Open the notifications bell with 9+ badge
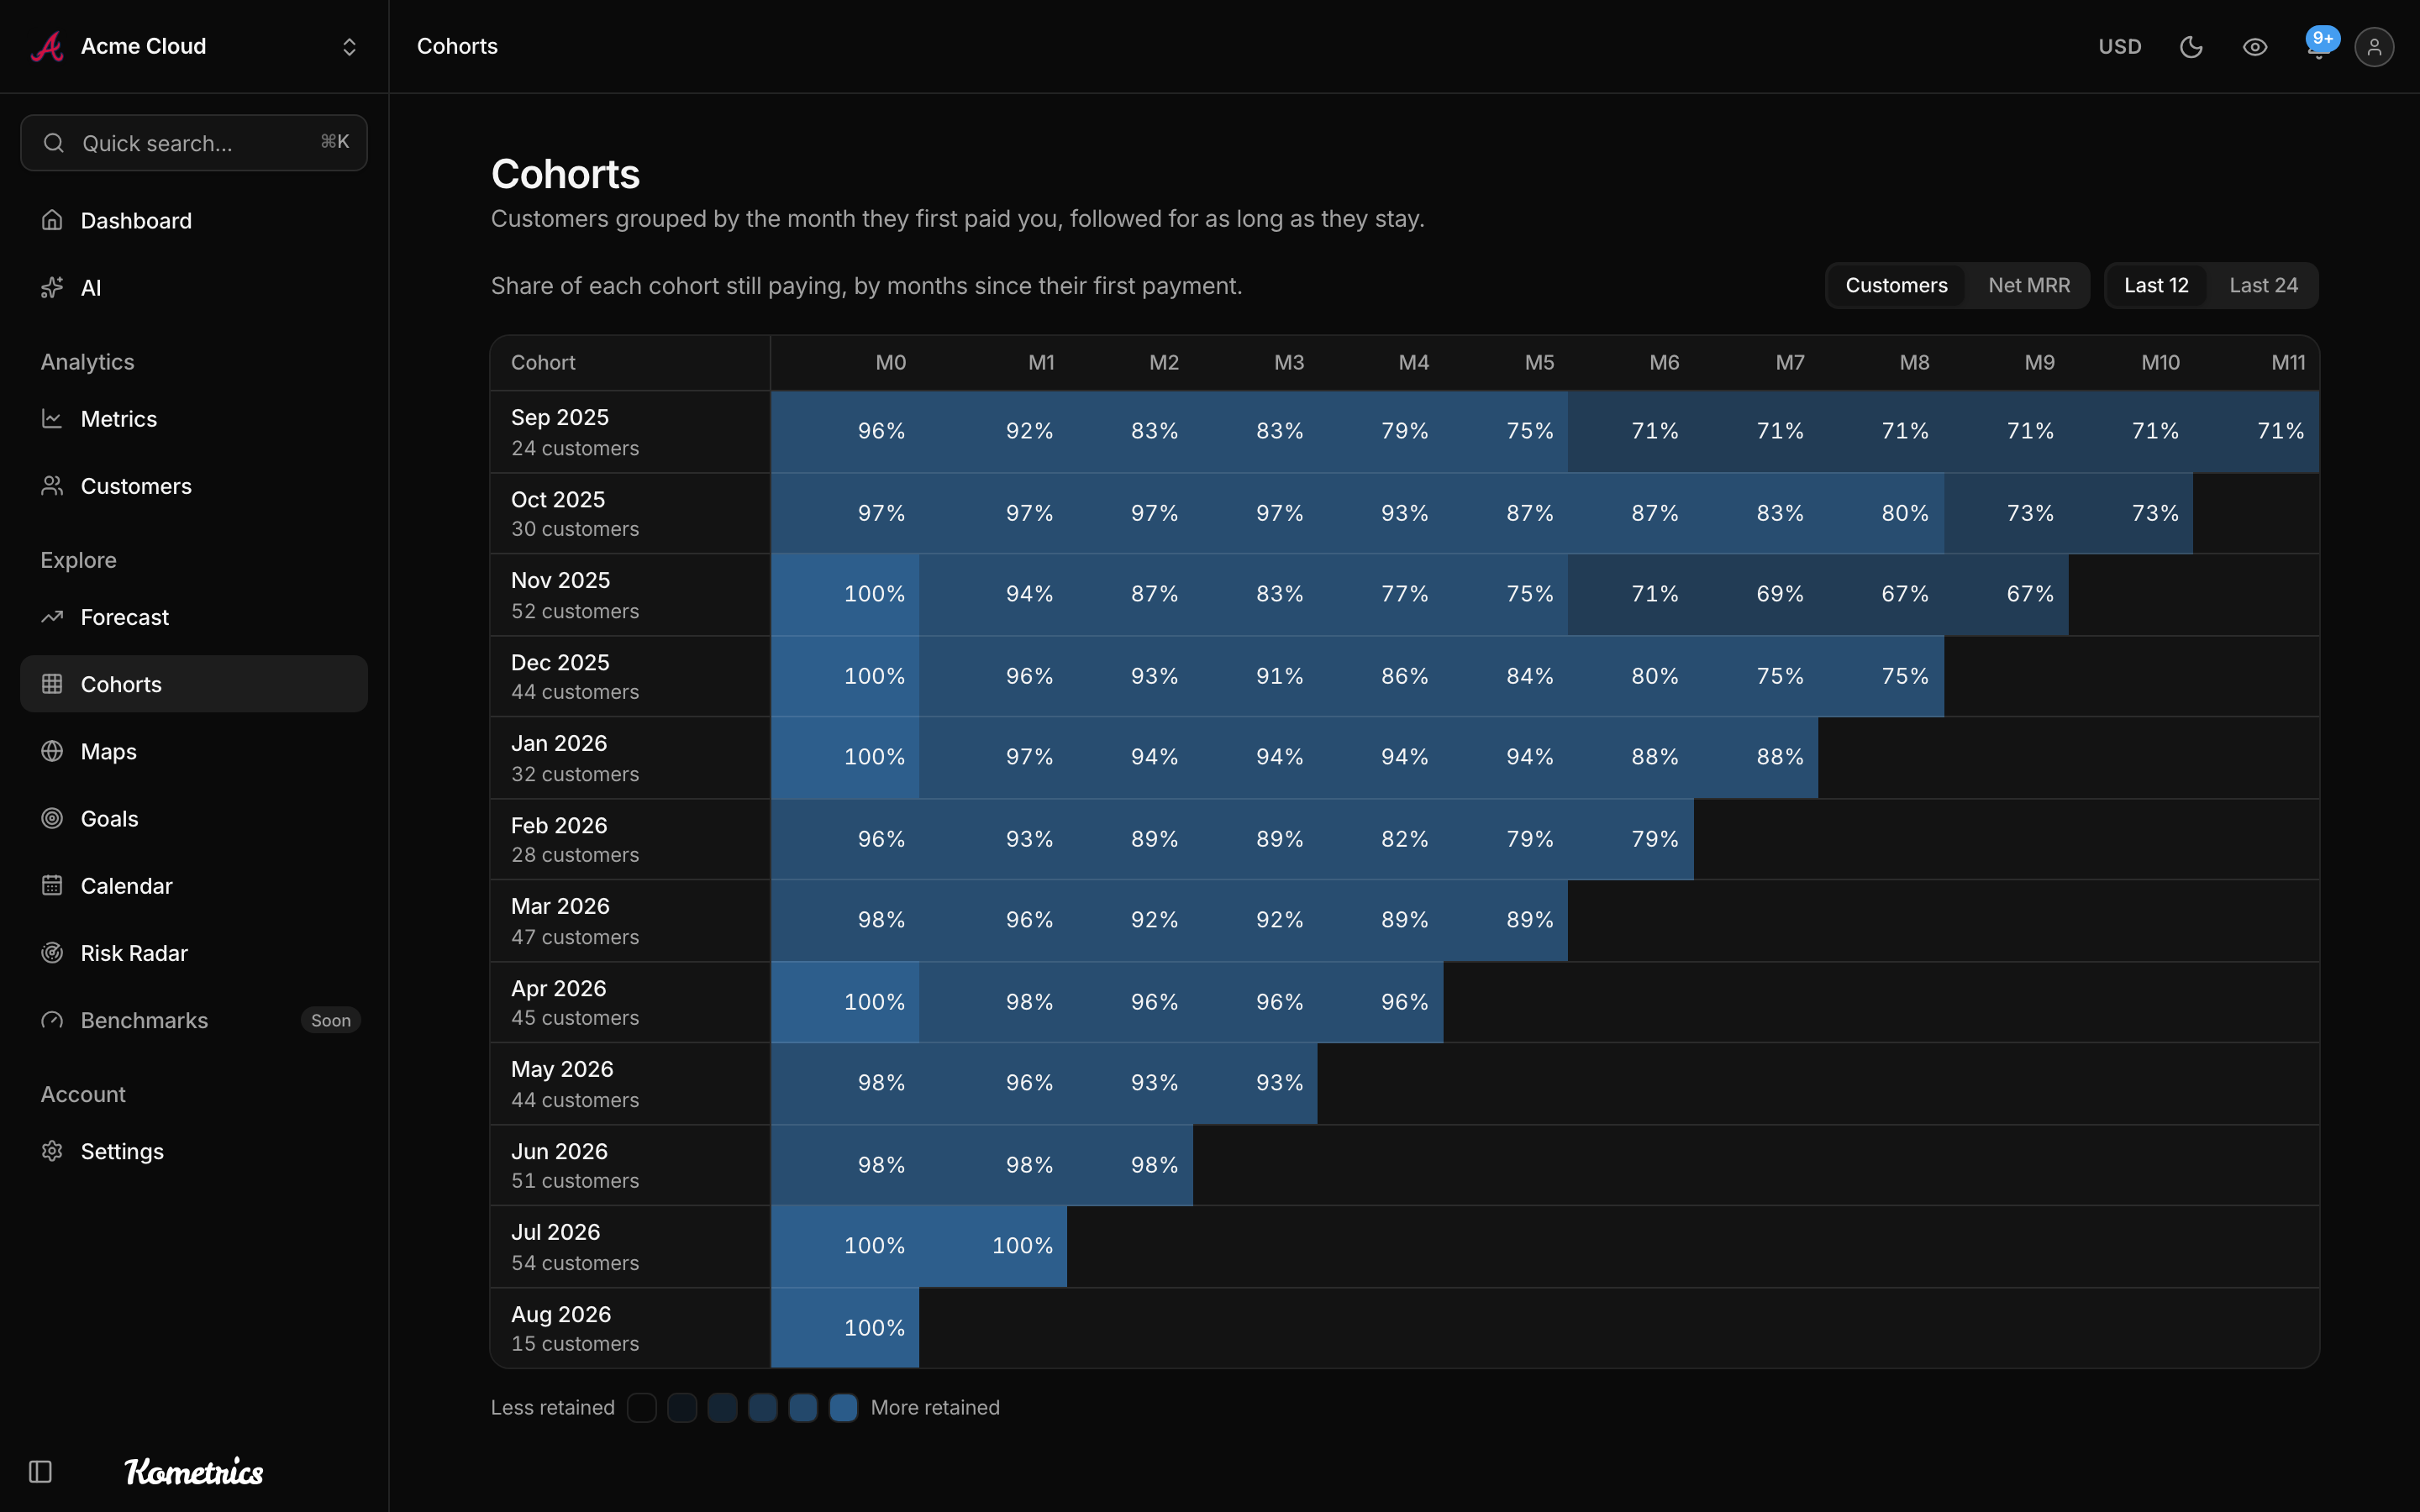This screenshot has width=2420, height=1512. tap(2319, 46)
